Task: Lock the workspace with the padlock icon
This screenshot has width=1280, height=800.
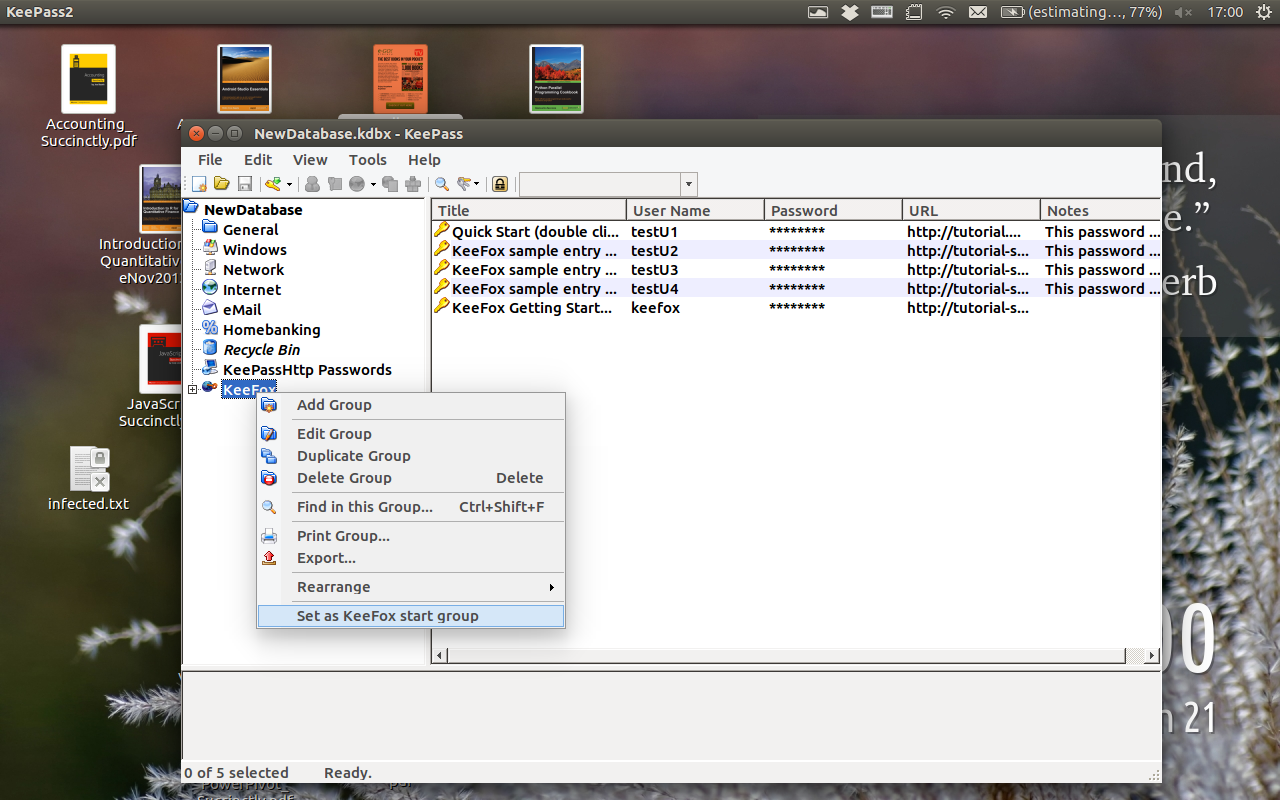Action: click(499, 184)
